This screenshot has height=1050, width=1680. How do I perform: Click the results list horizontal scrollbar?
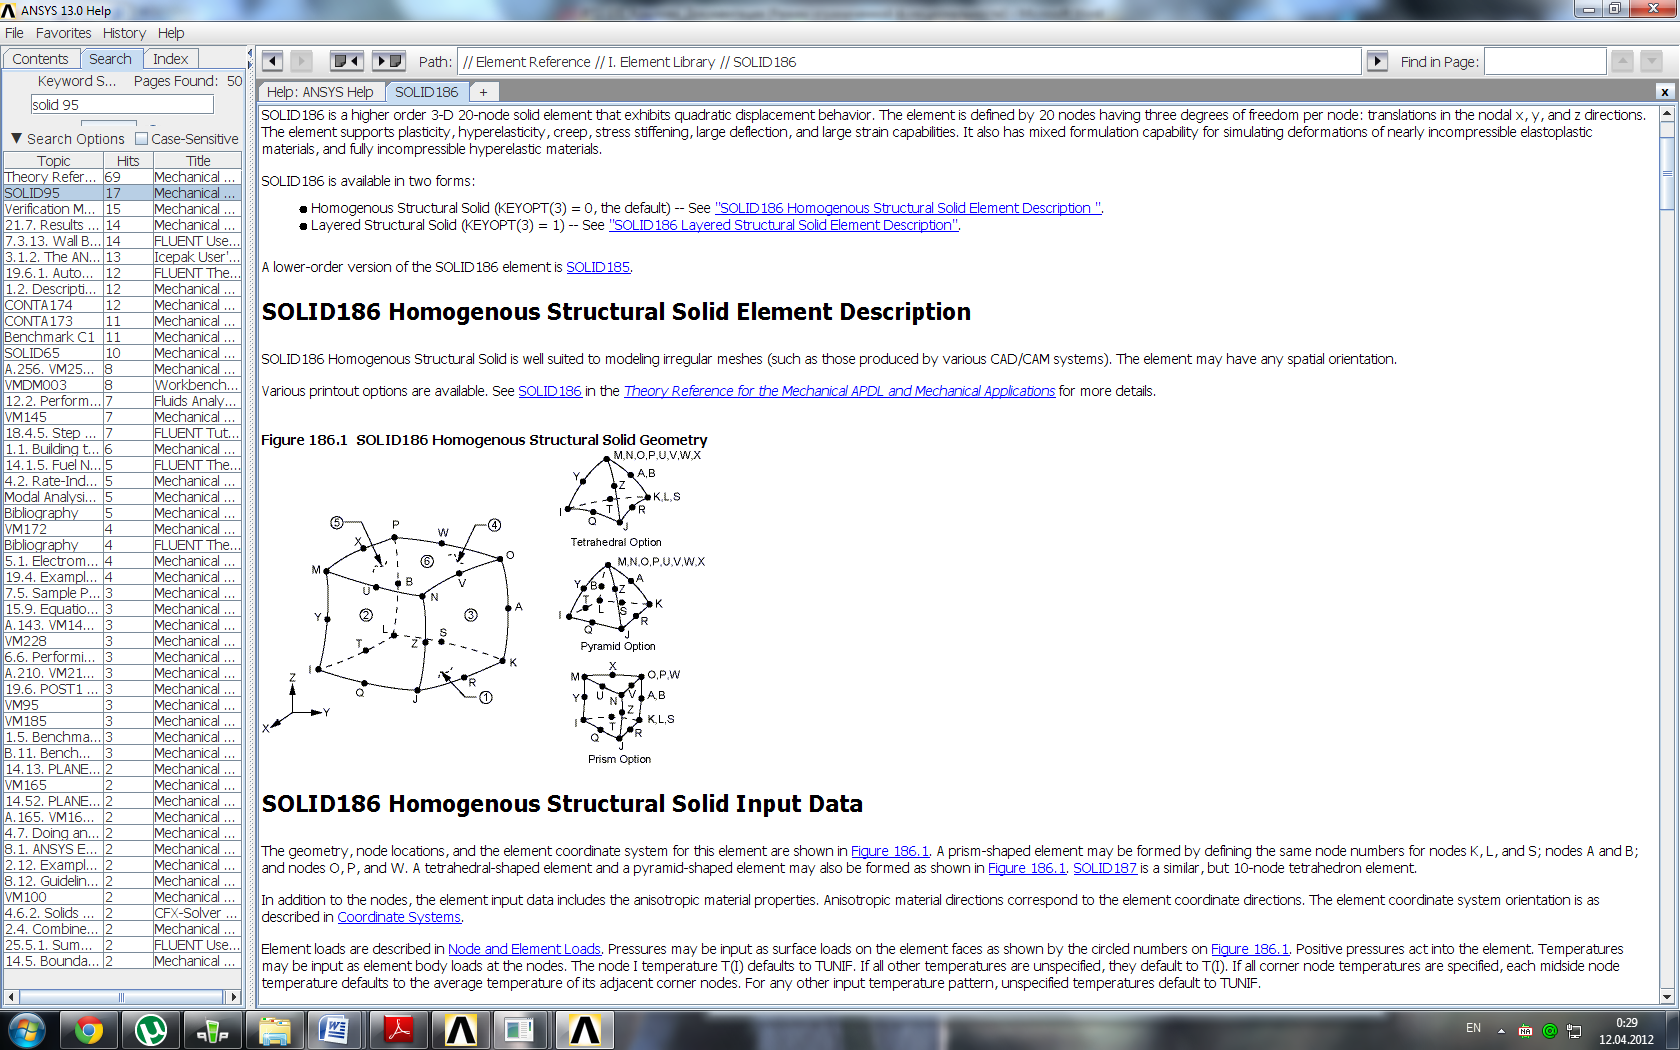click(122, 997)
